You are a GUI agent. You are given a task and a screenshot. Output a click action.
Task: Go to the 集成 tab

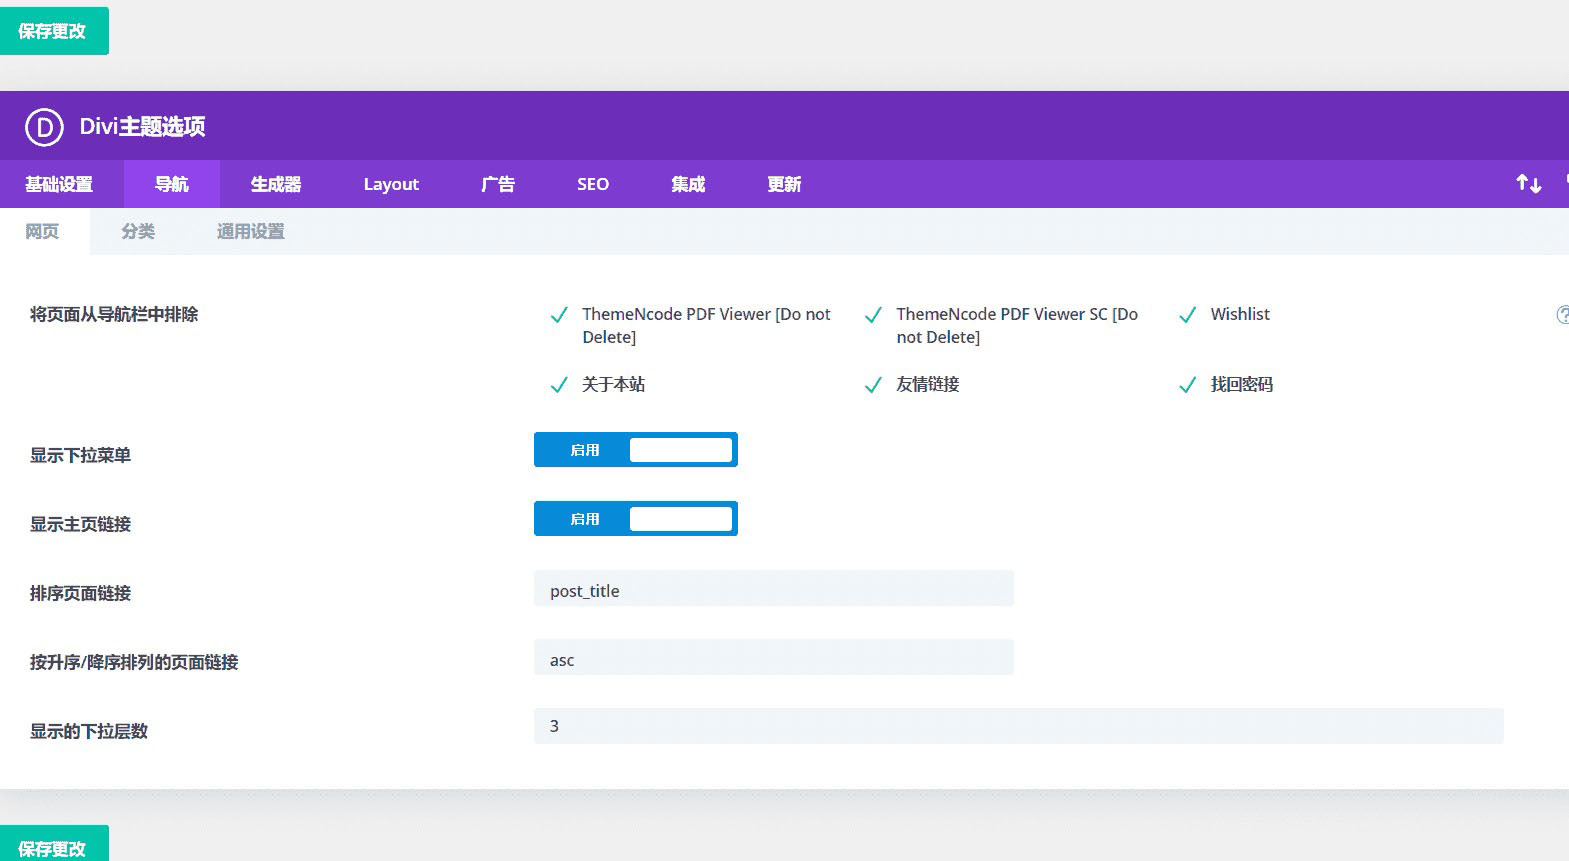coord(688,184)
